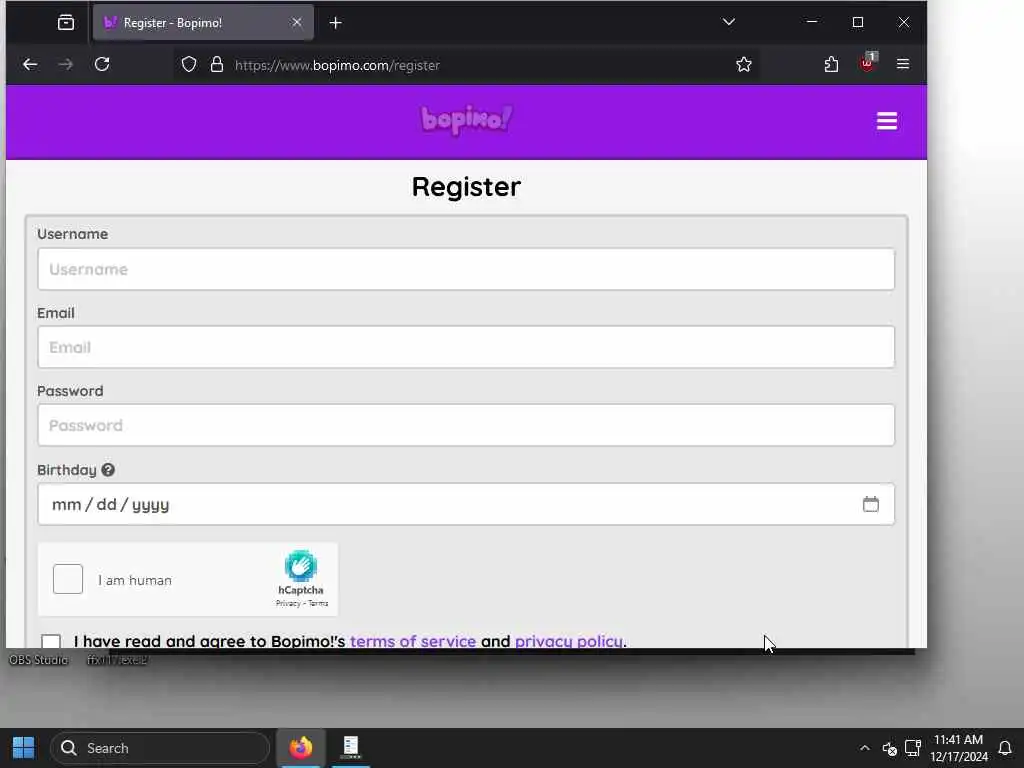Focus the Username input field

466,269
